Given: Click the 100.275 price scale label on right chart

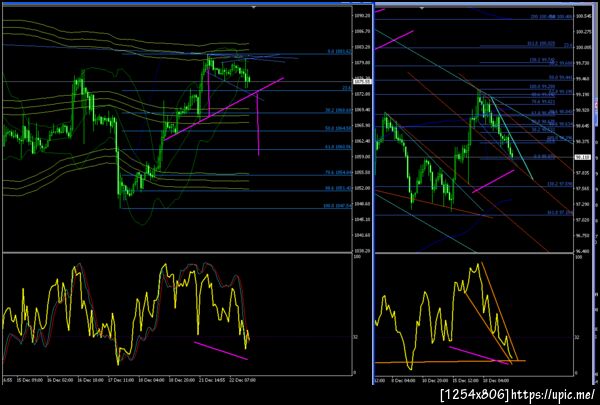Looking at the screenshot, I should [x=583, y=32].
